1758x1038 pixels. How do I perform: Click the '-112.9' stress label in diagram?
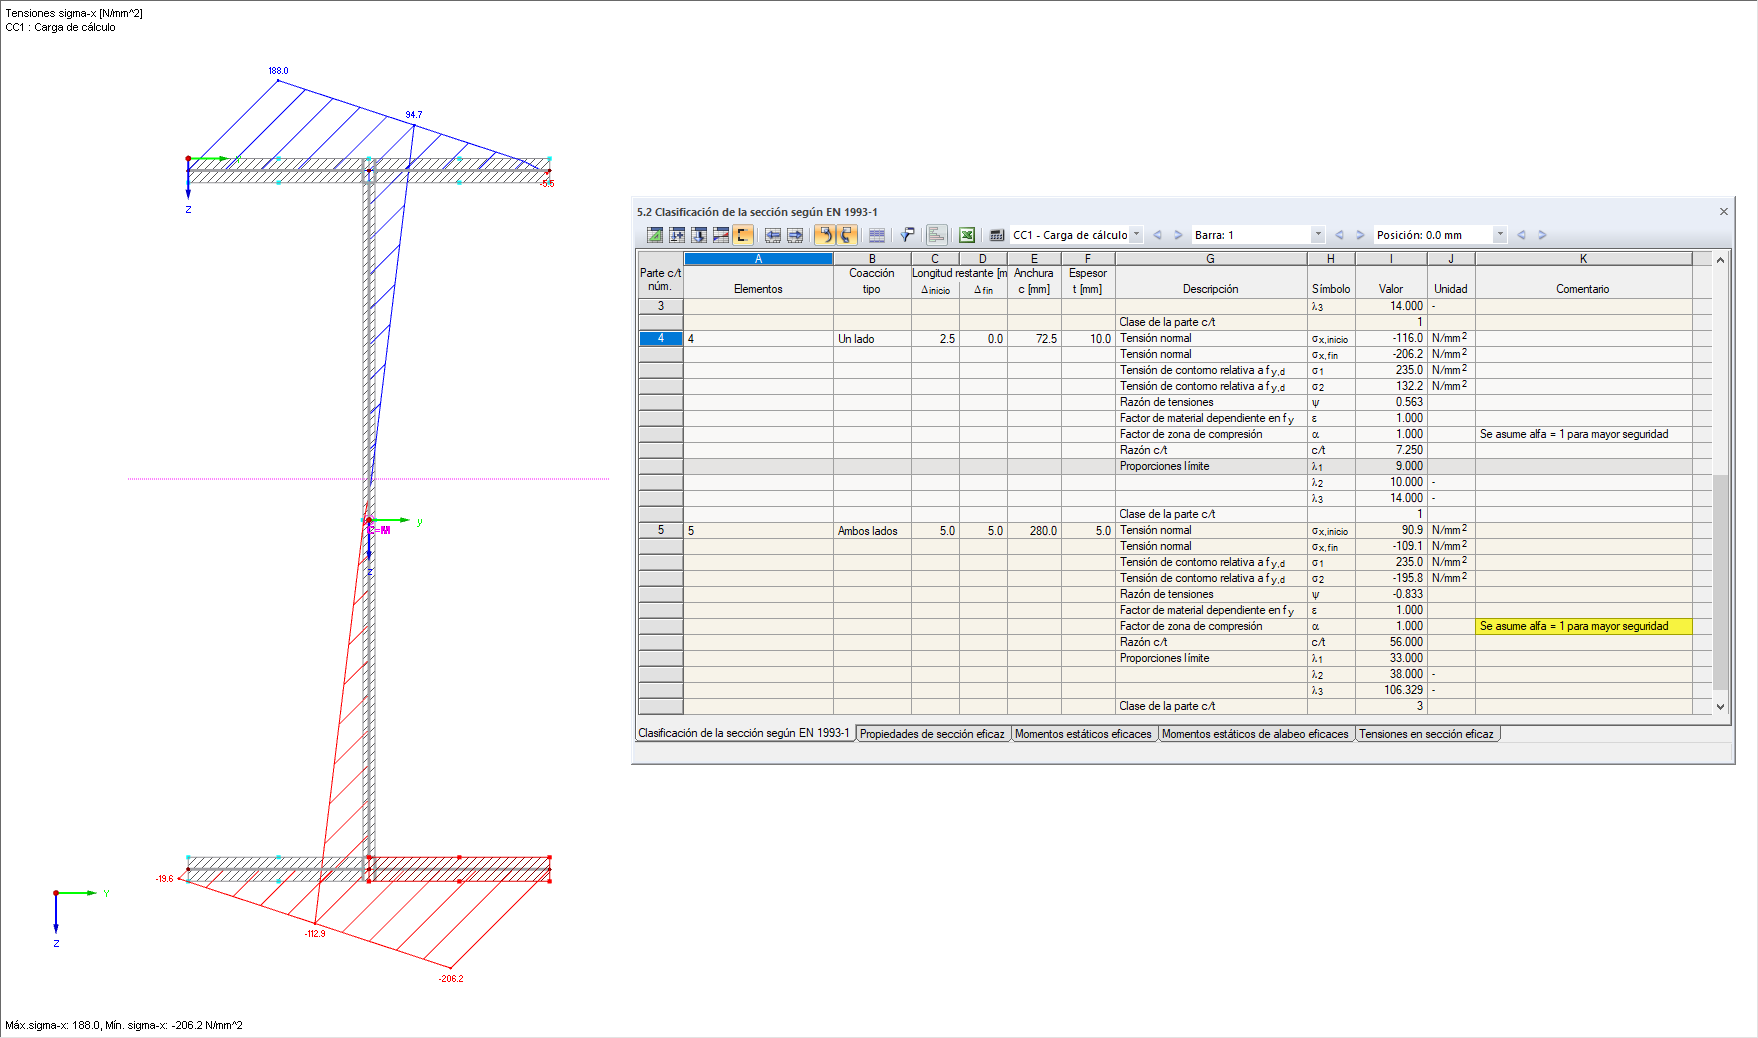(x=315, y=934)
